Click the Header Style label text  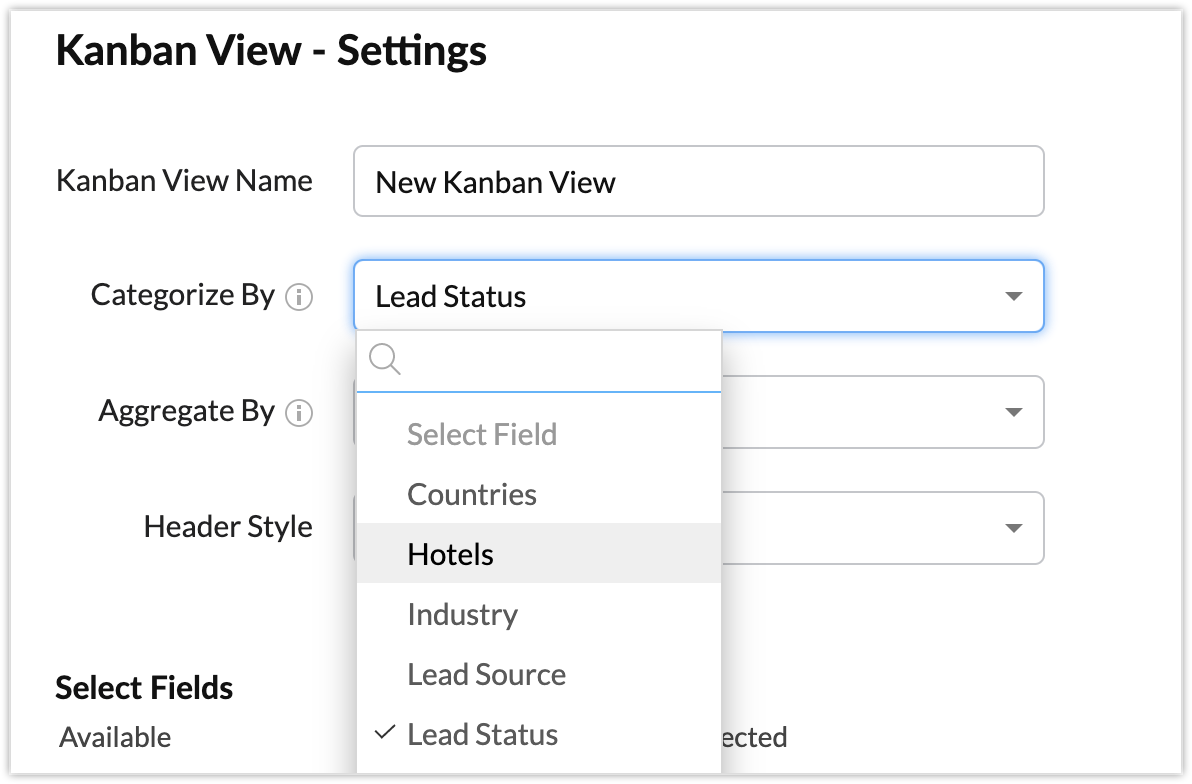(x=228, y=527)
